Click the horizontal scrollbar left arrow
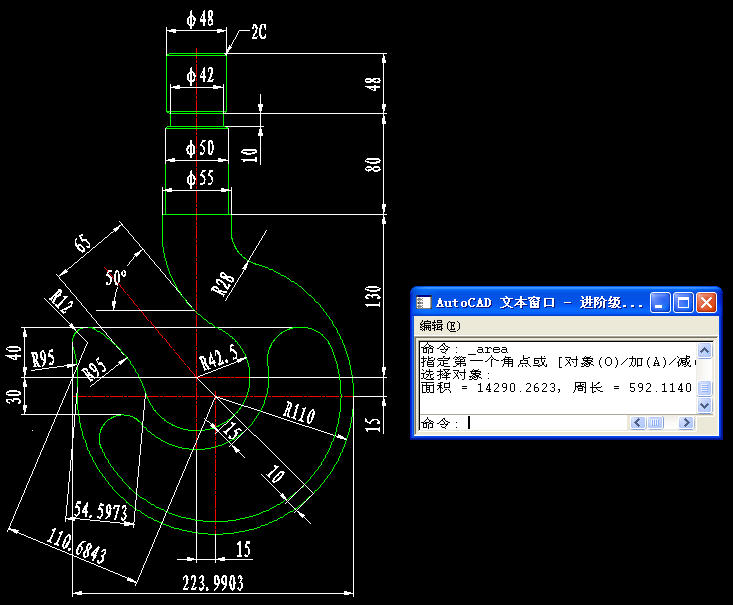733x605 pixels. point(637,423)
